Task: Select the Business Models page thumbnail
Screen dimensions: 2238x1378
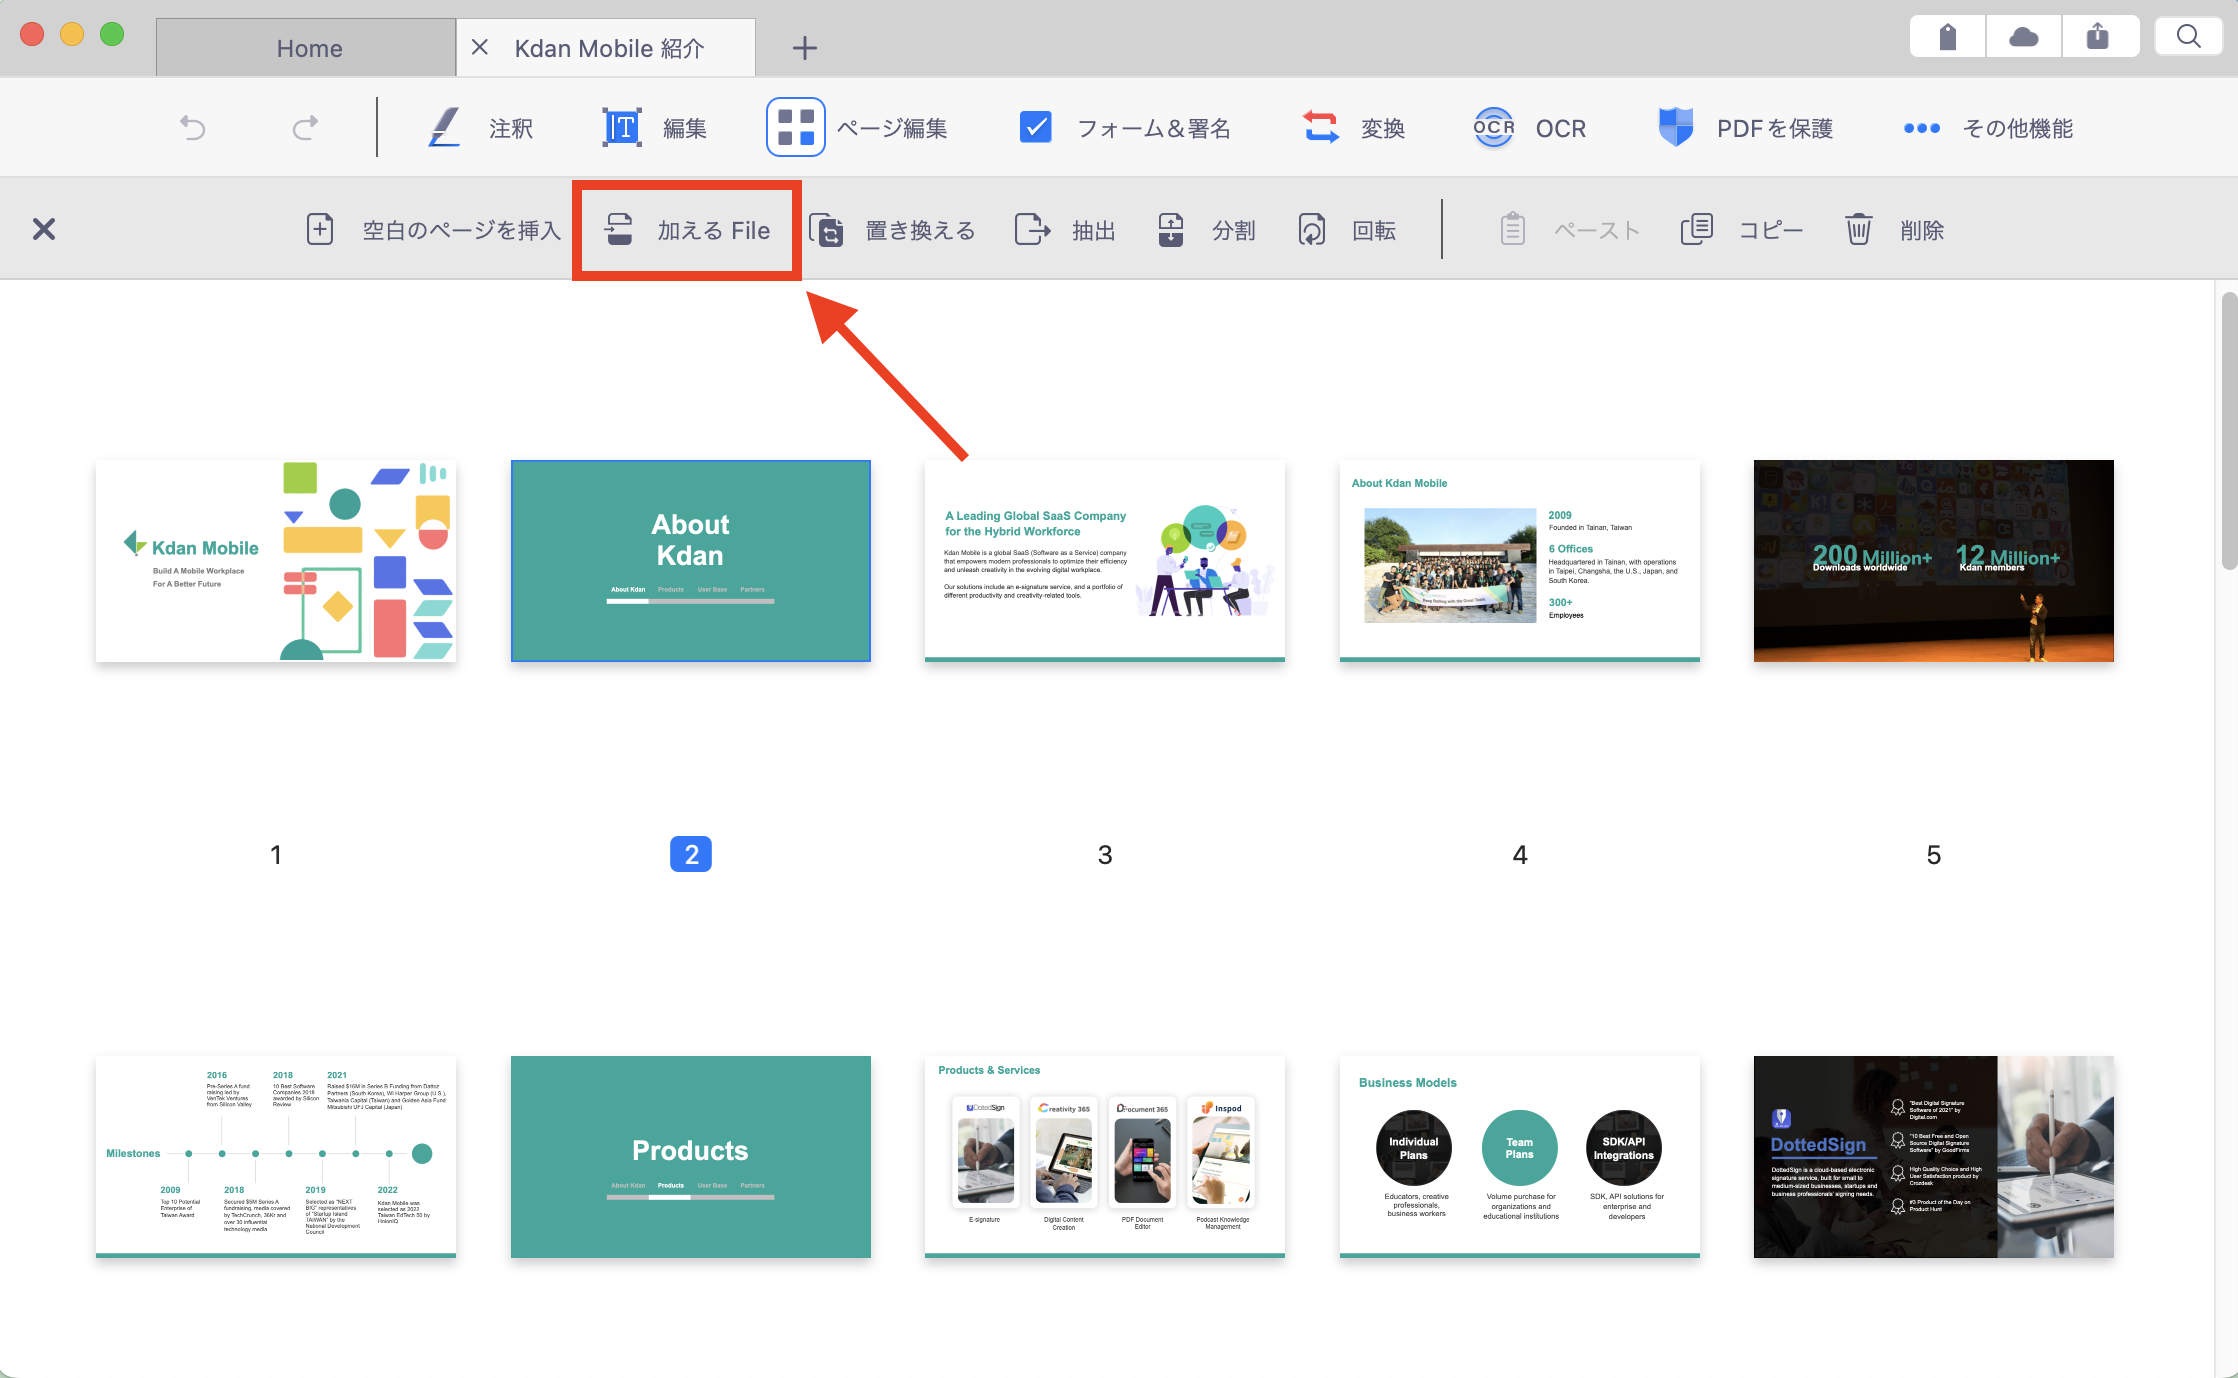Action: pyautogui.click(x=1520, y=1157)
